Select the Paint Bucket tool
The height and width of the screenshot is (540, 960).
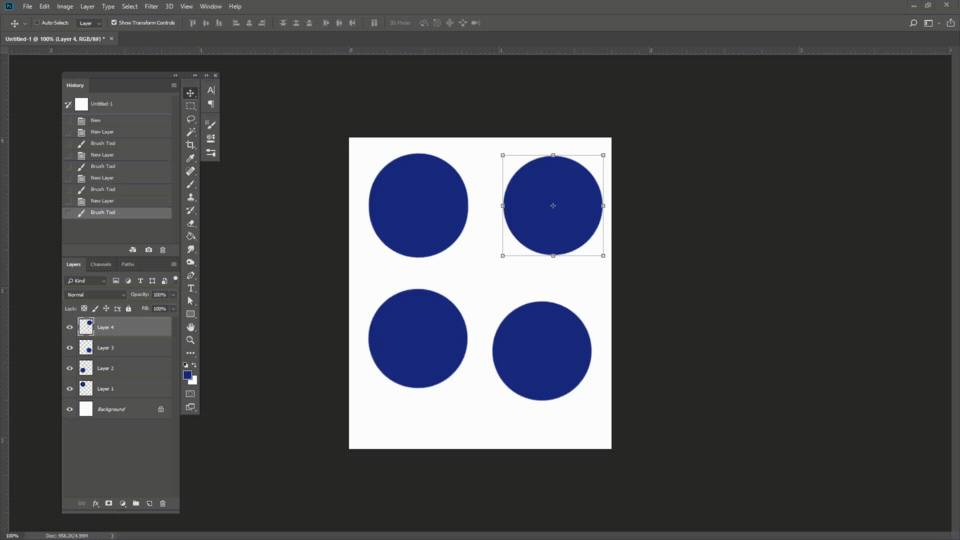click(x=190, y=236)
